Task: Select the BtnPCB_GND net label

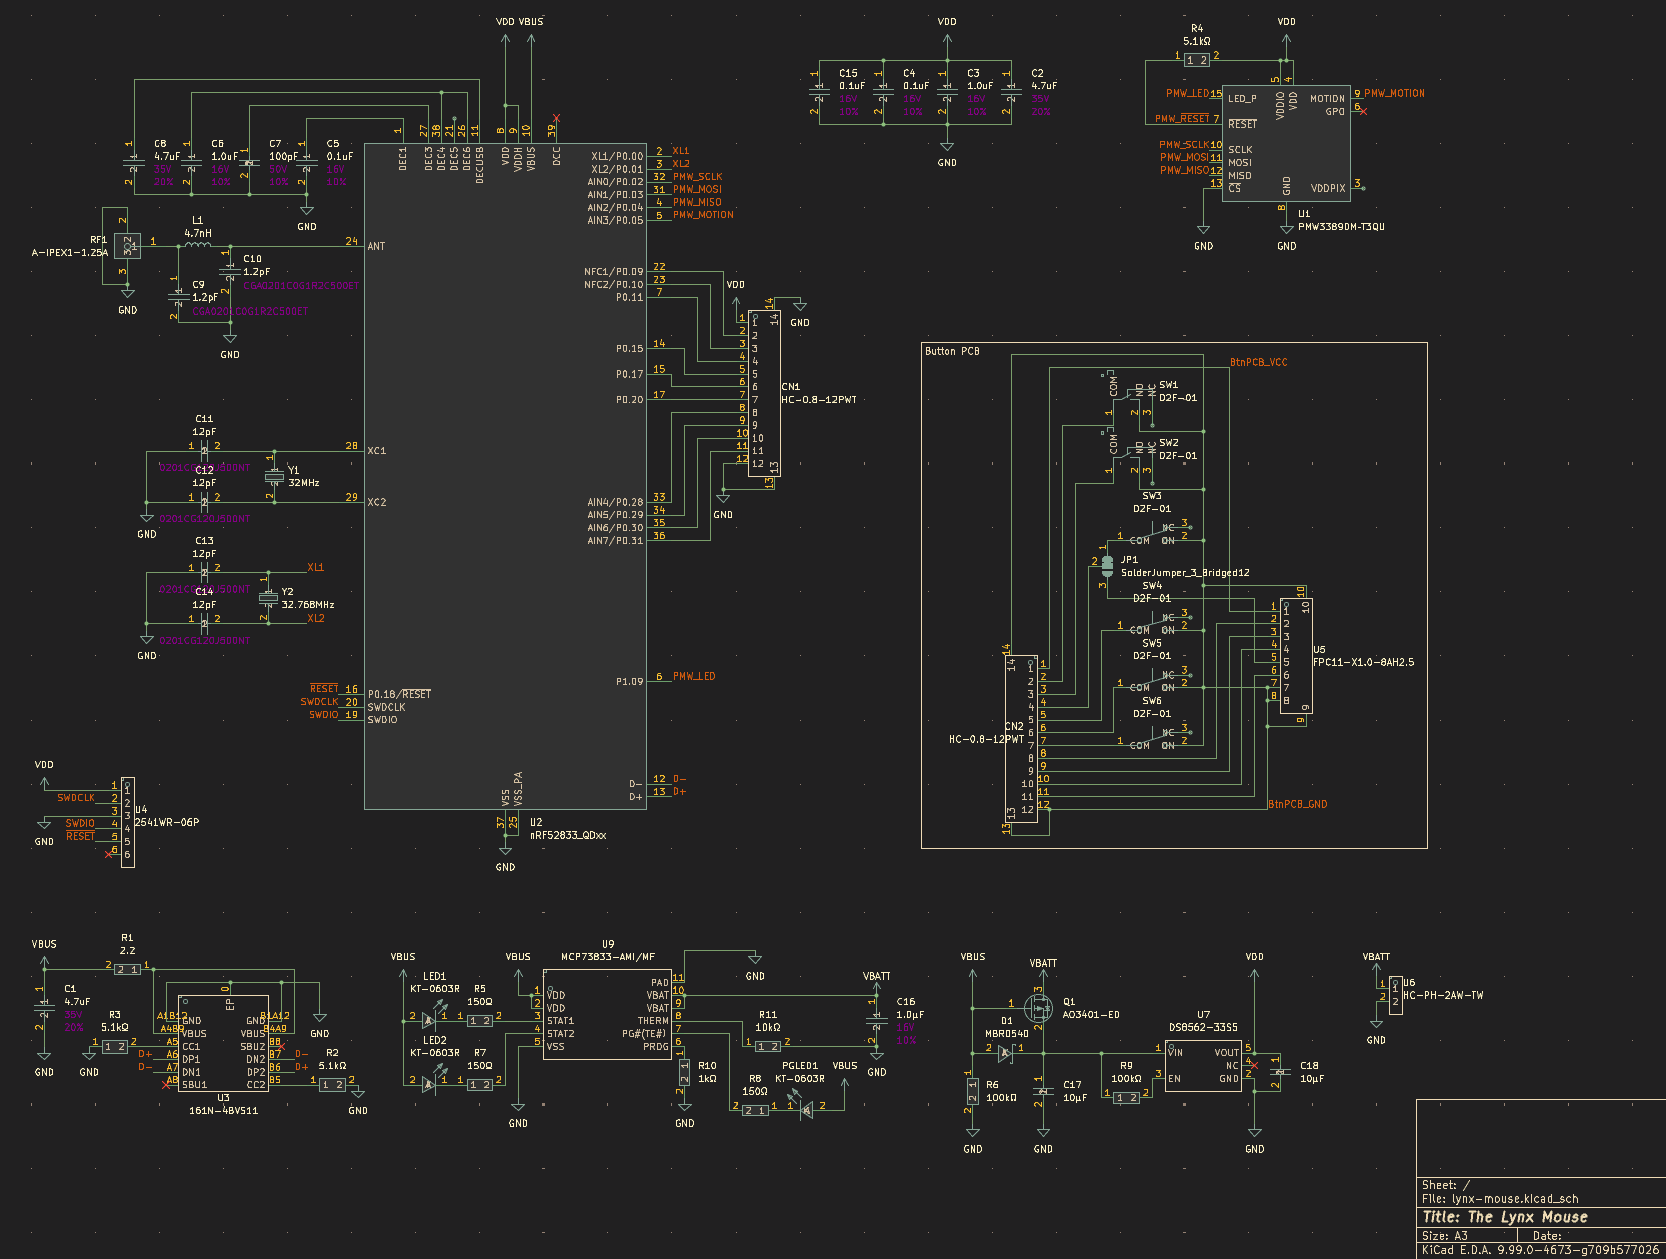Action: point(1298,804)
